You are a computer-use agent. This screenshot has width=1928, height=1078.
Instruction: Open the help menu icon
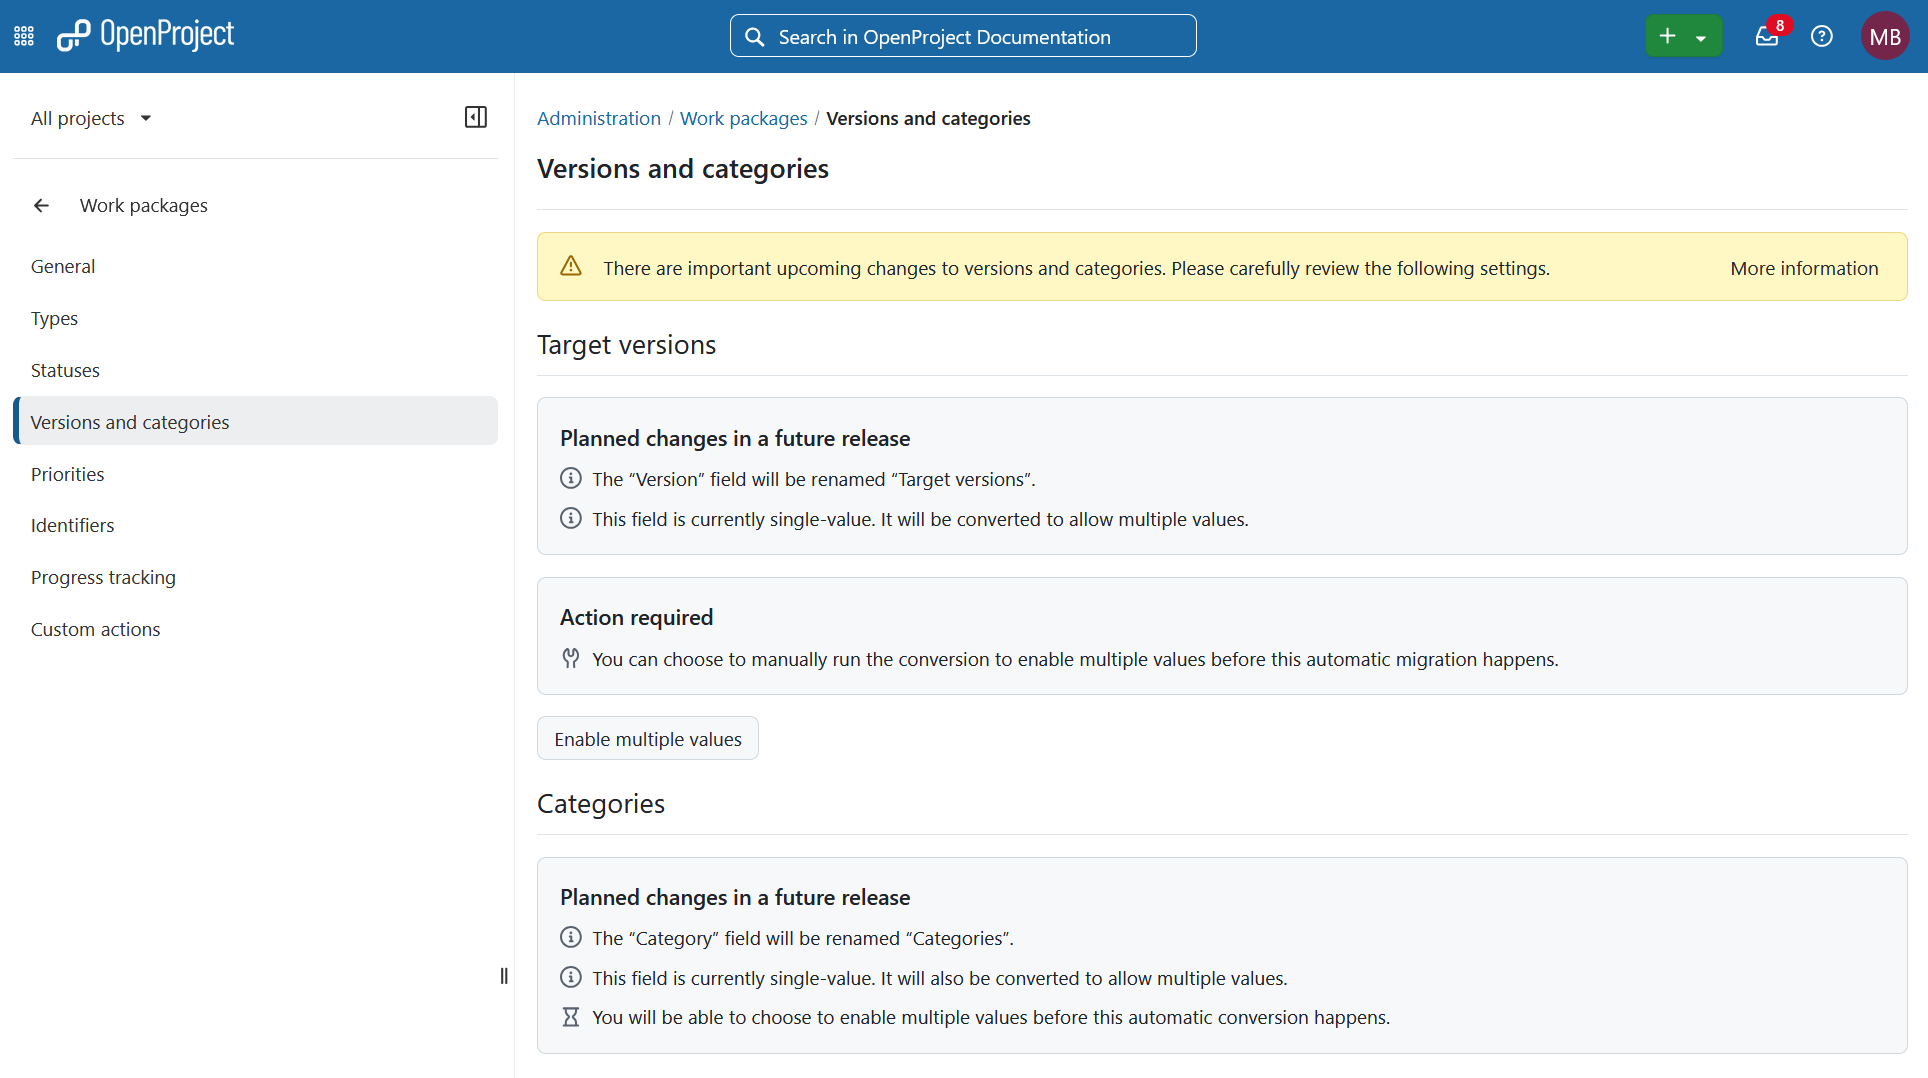tap(1822, 37)
